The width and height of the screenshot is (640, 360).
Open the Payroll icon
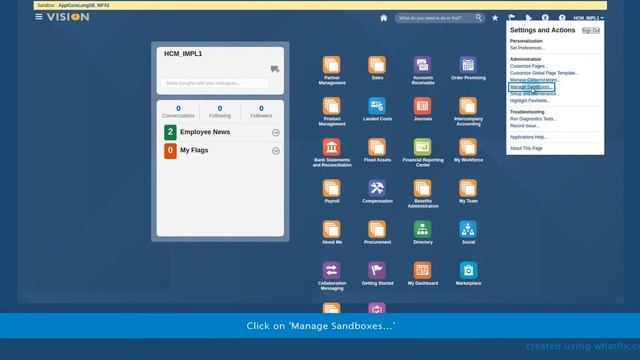click(331, 189)
